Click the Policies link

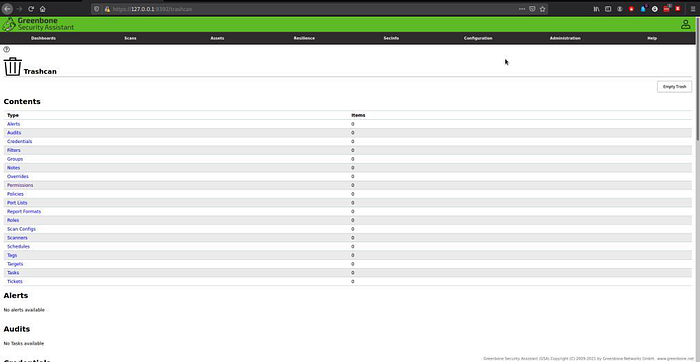[15, 194]
